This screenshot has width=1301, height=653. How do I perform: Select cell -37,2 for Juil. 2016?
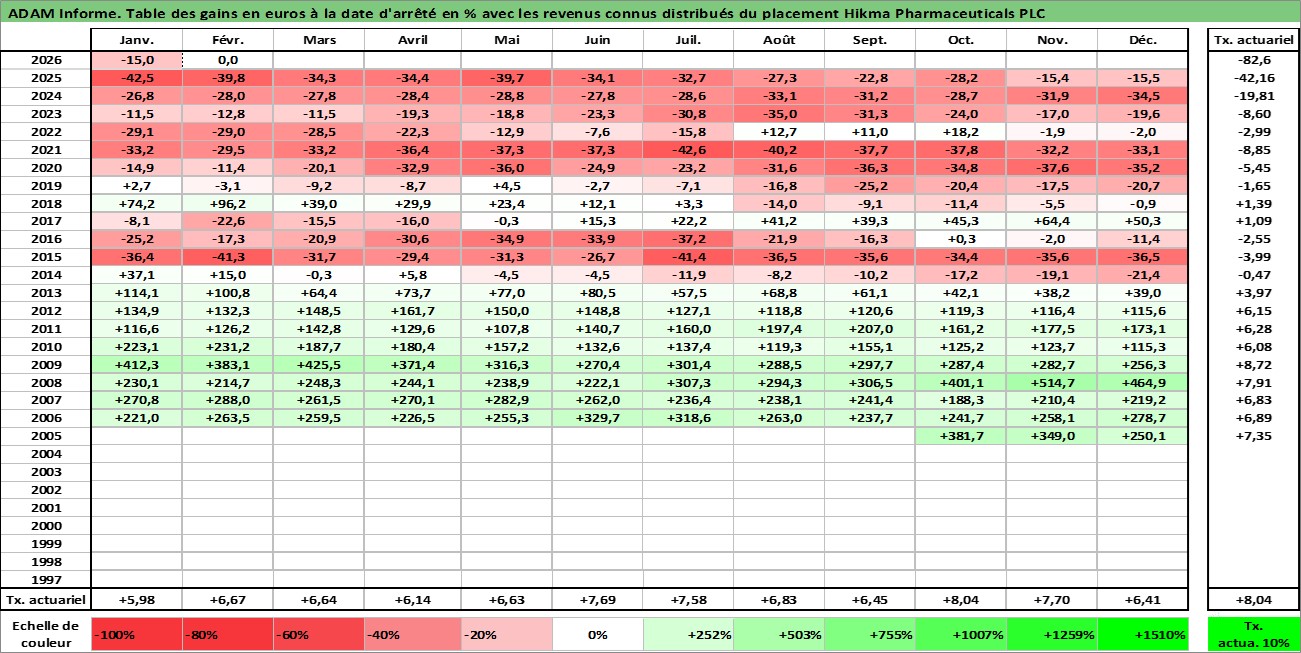(687, 239)
